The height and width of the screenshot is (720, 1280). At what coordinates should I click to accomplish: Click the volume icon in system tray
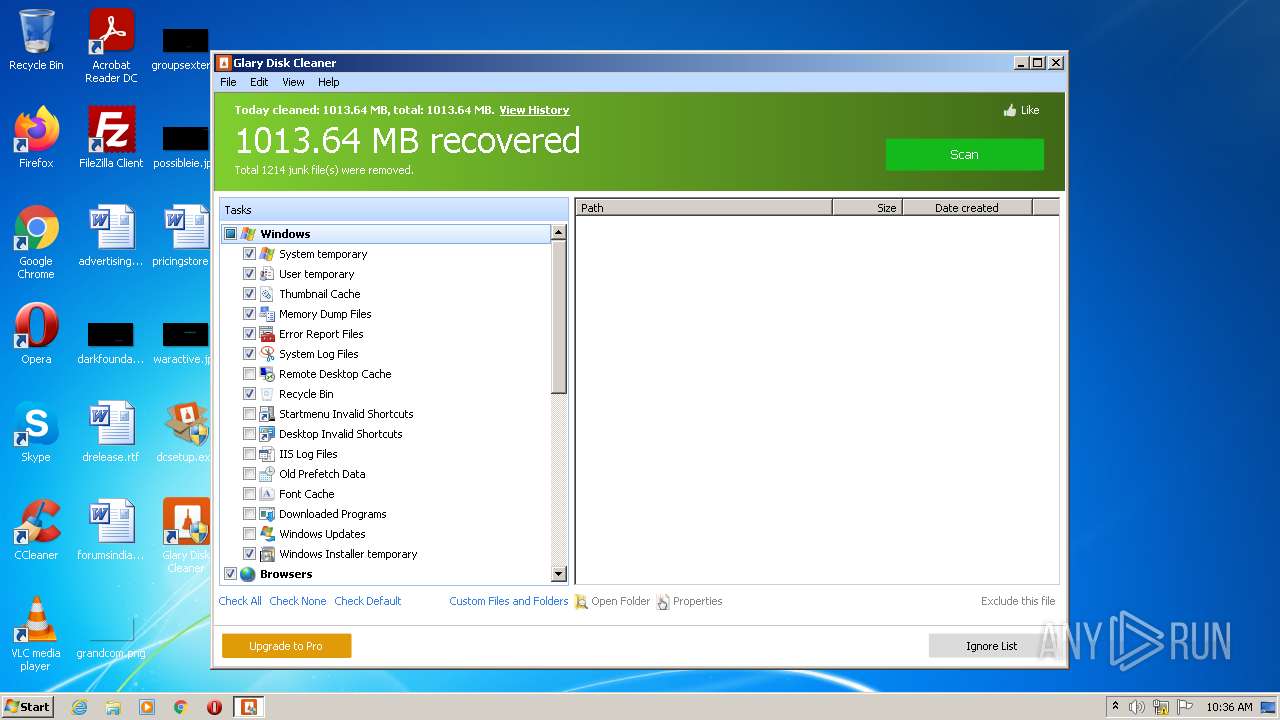1137,707
